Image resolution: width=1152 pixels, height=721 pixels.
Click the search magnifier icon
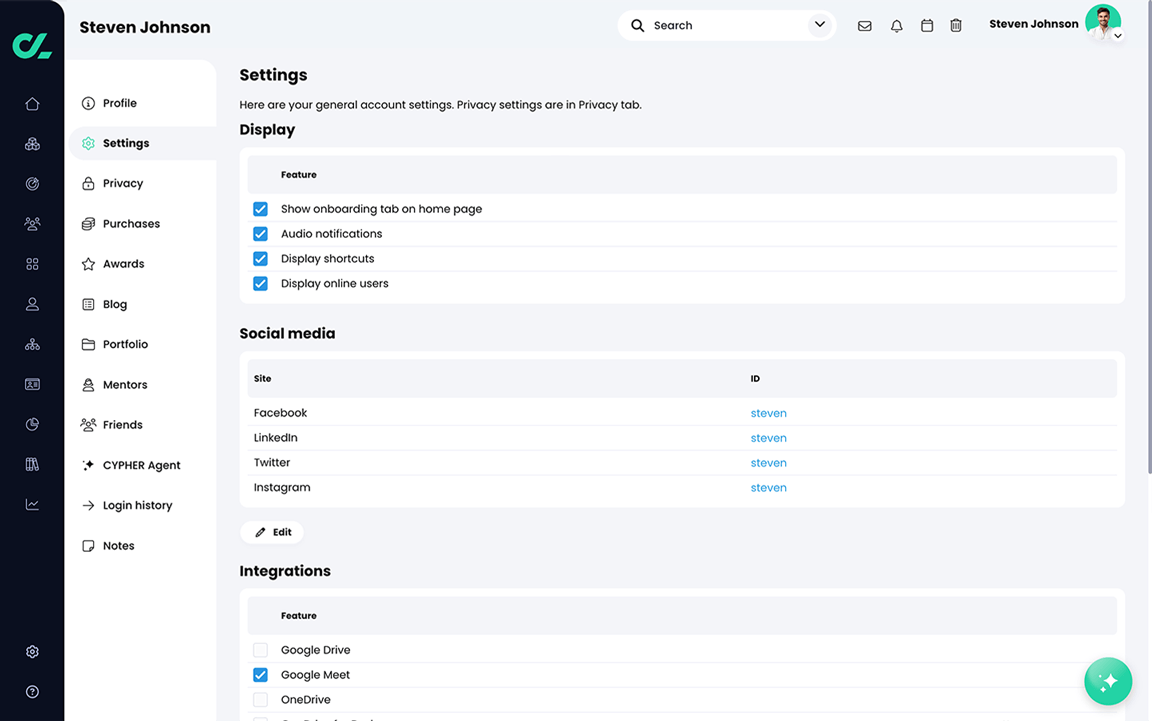[638, 26]
